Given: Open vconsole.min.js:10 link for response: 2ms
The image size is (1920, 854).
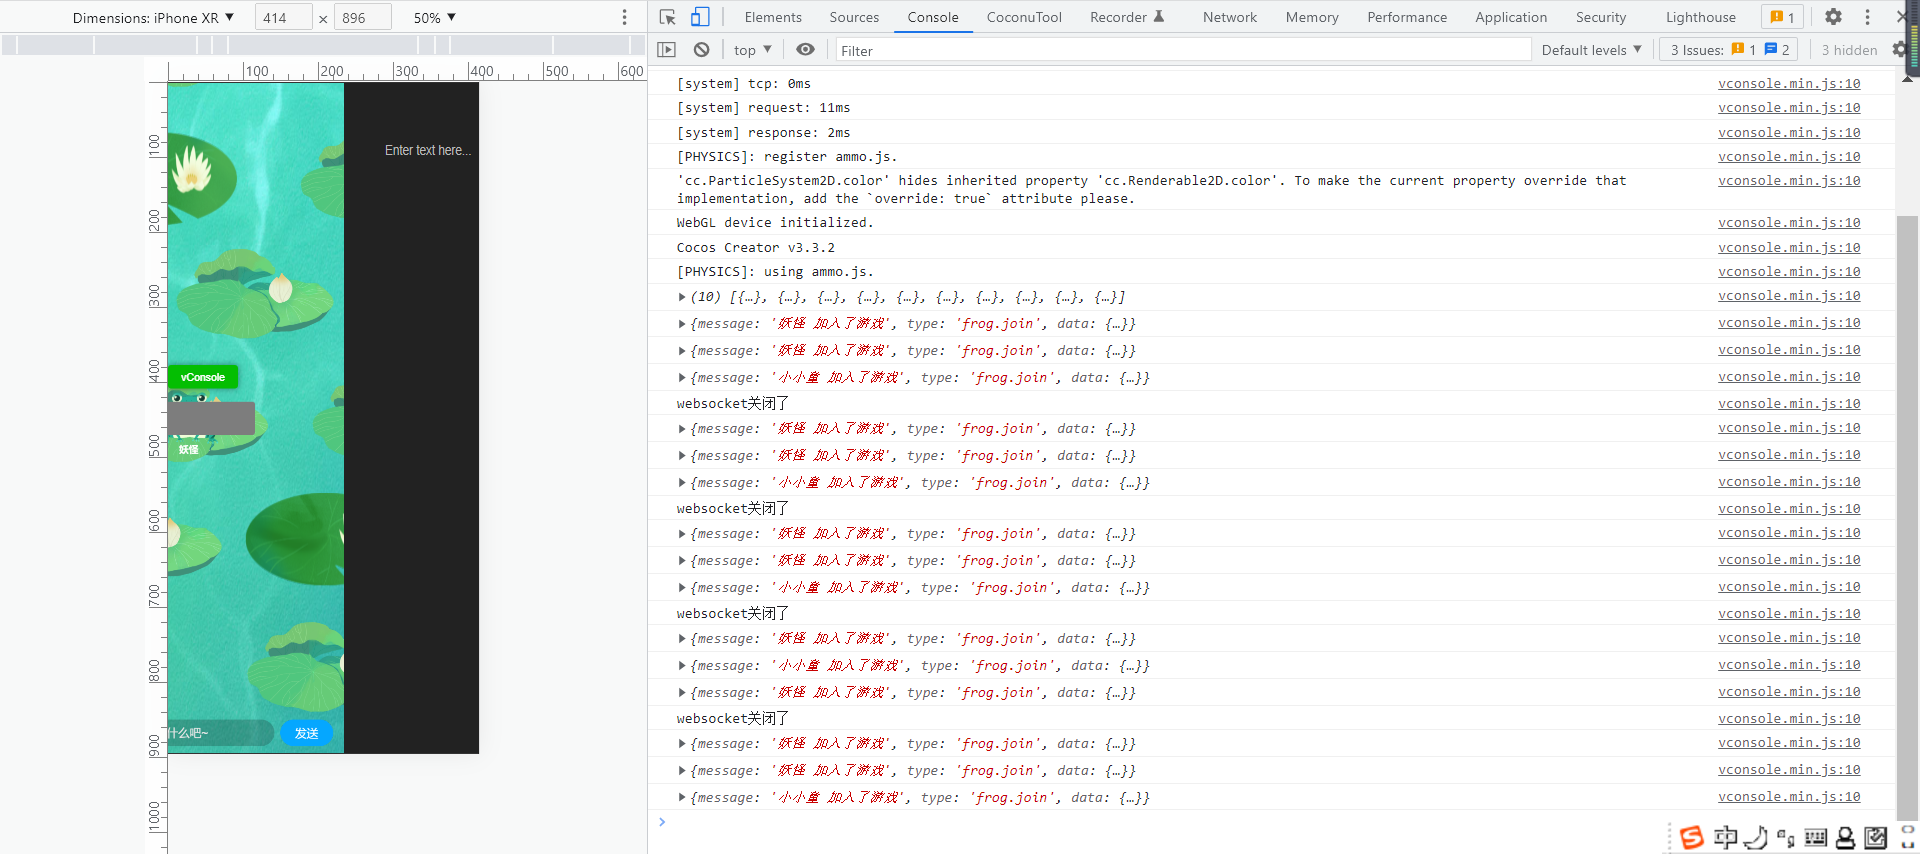Looking at the screenshot, I should point(1789,133).
